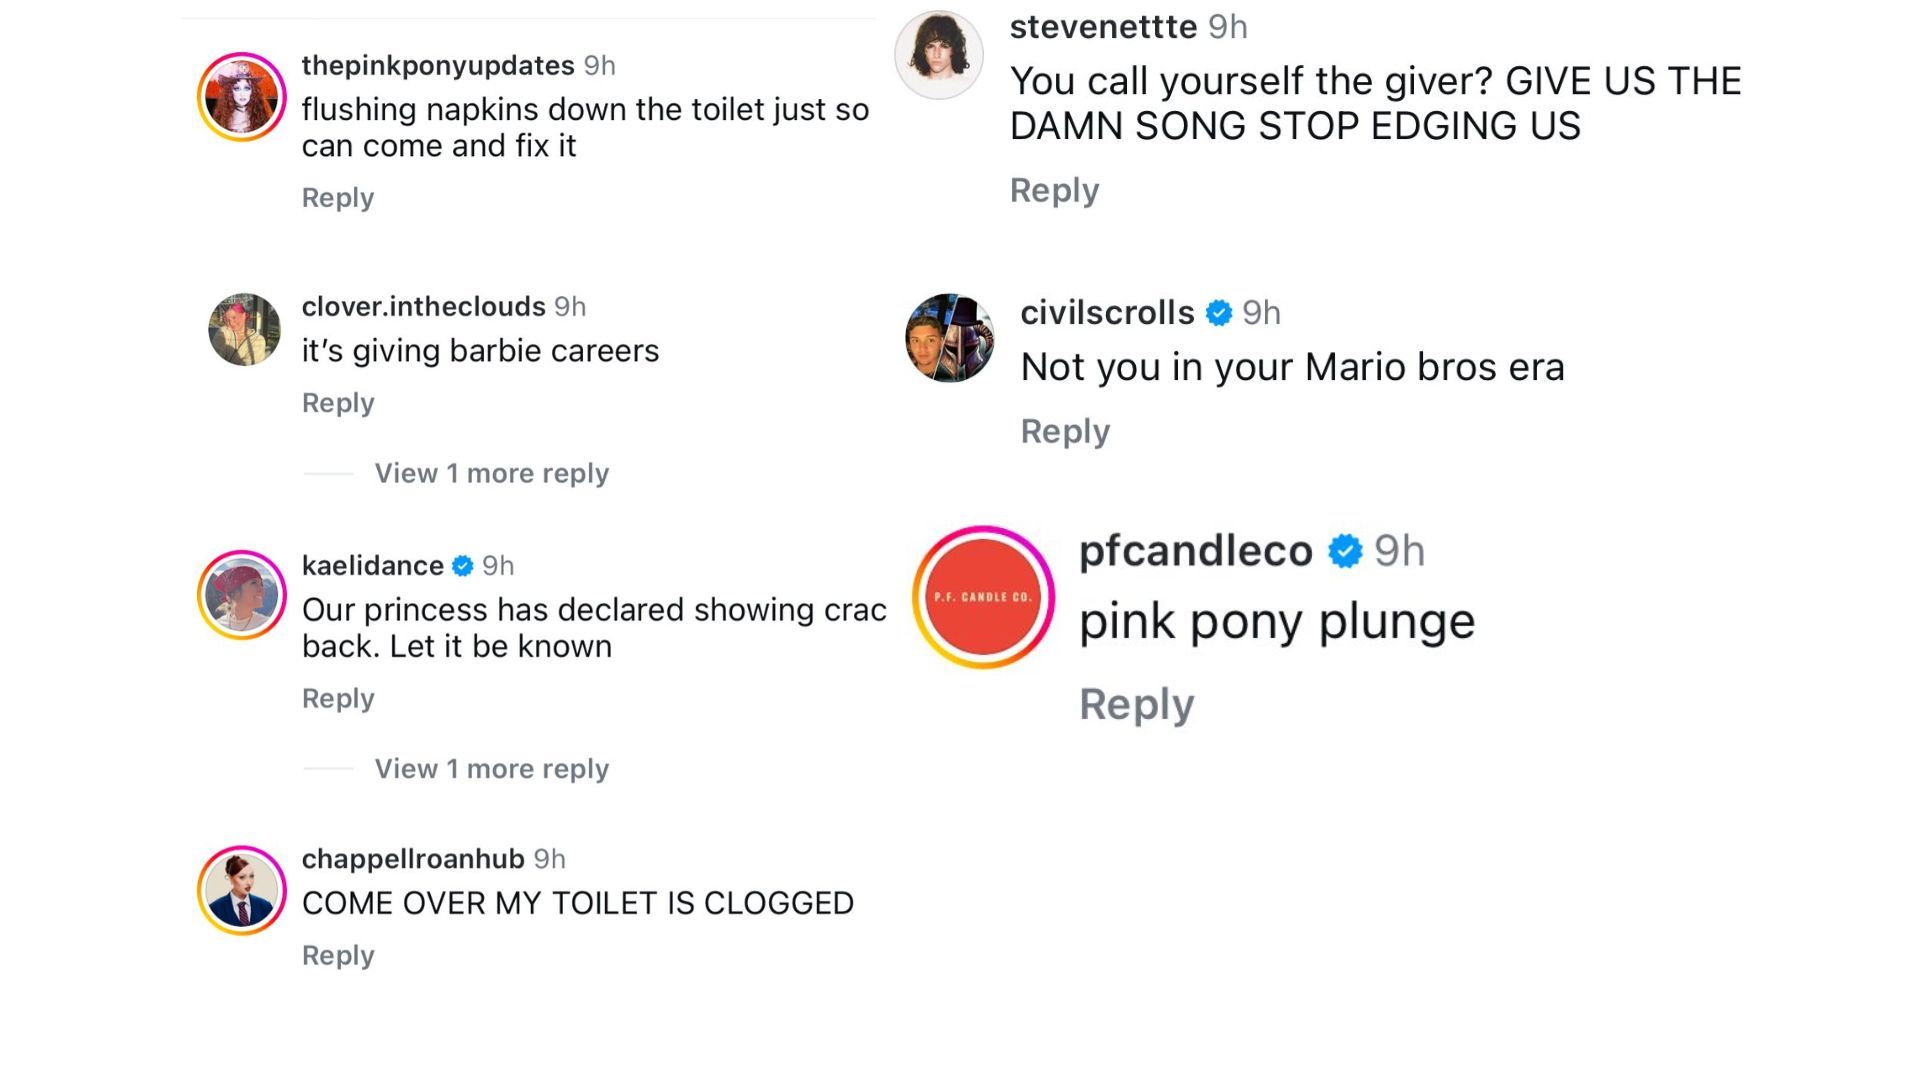Reply to pfcandleco pink pony plunge
1920x1080 pixels.
(1136, 705)
